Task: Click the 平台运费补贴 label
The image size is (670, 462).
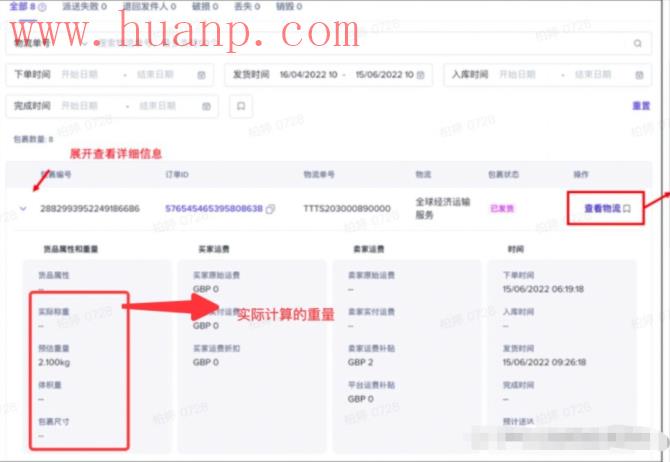Action: pyautogui.click(x=371, y=385)
